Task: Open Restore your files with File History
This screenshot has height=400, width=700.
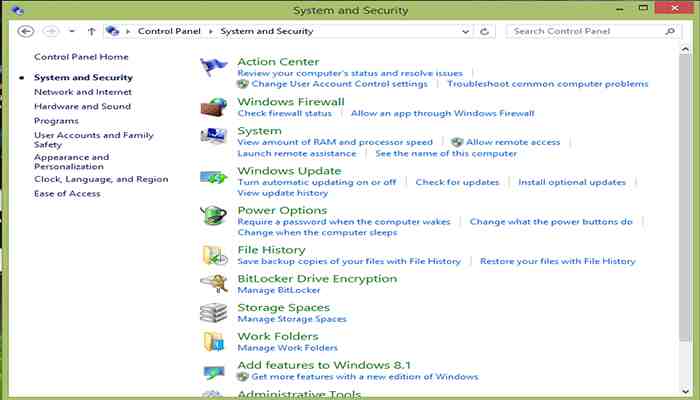Action: pyautogui.click(x=558, y=261)
